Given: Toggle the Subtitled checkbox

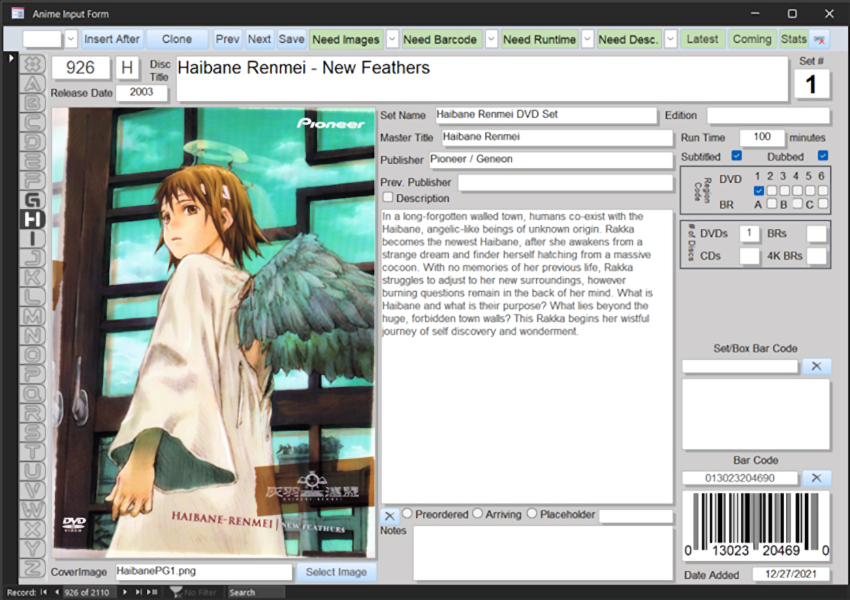Looking at the screenshot, I should click(736, 156).
